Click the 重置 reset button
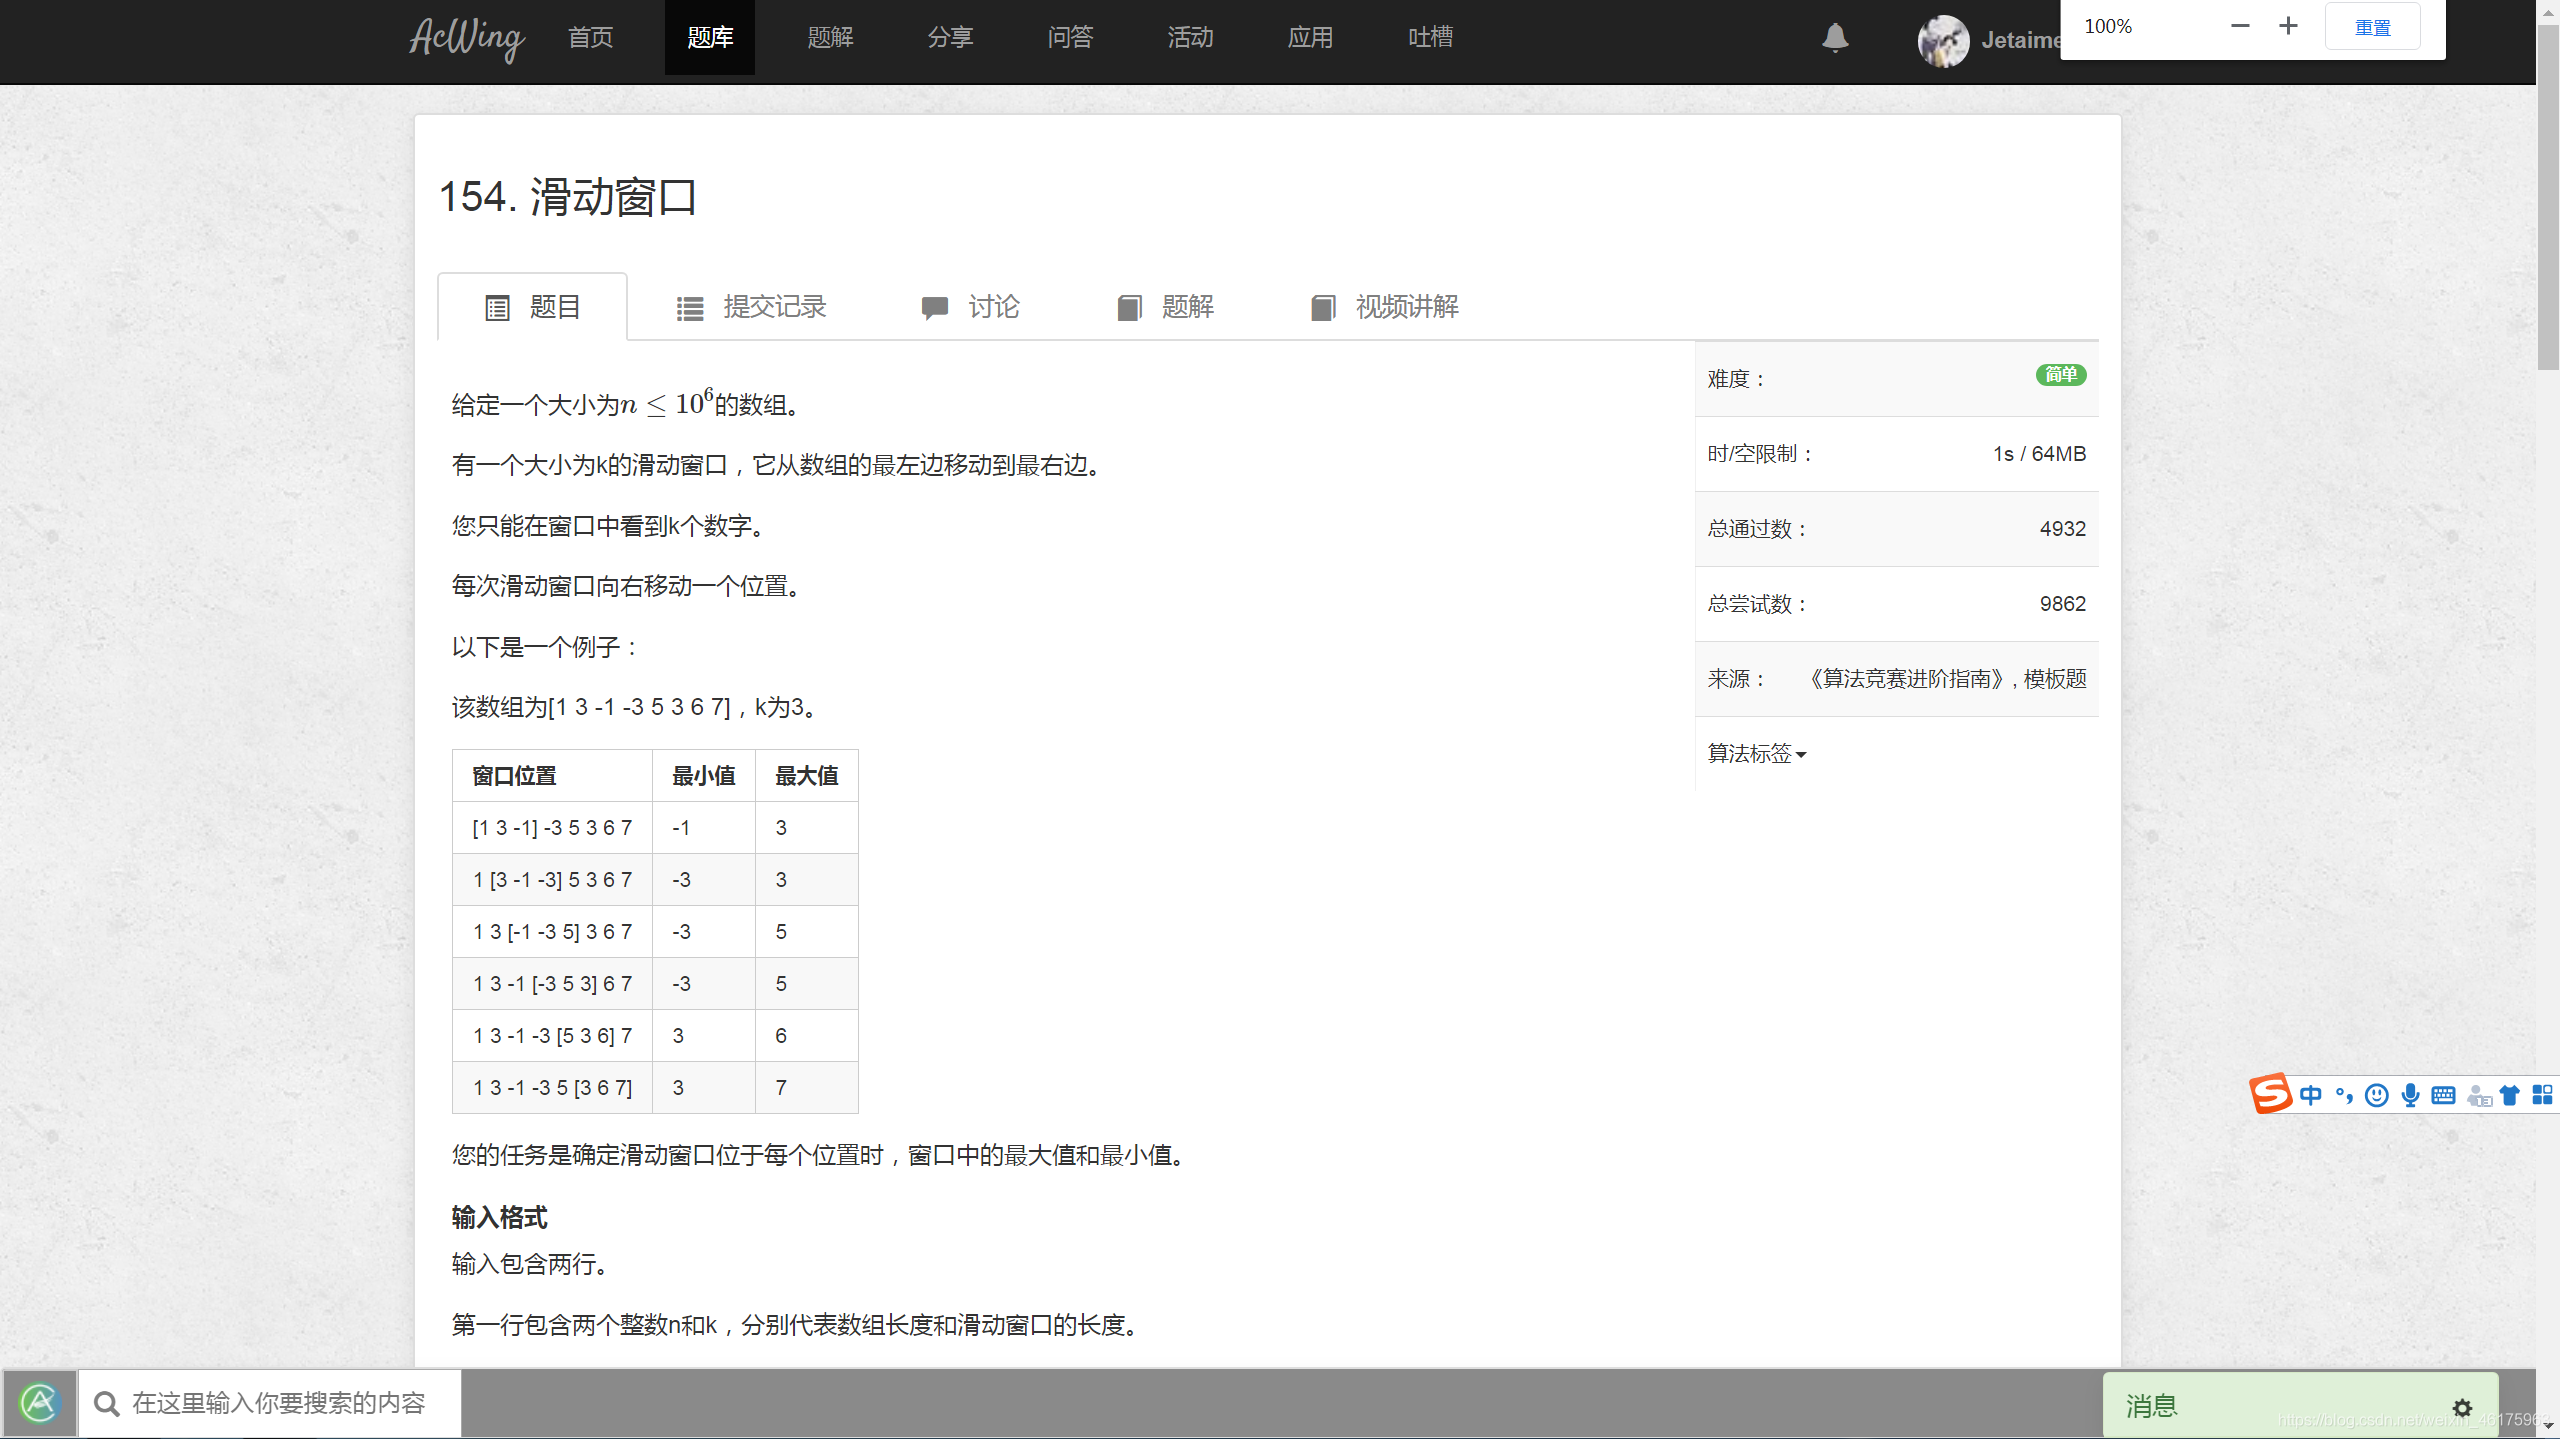This screenshot has height=1439, width=2560. [x=2373, y=25]
